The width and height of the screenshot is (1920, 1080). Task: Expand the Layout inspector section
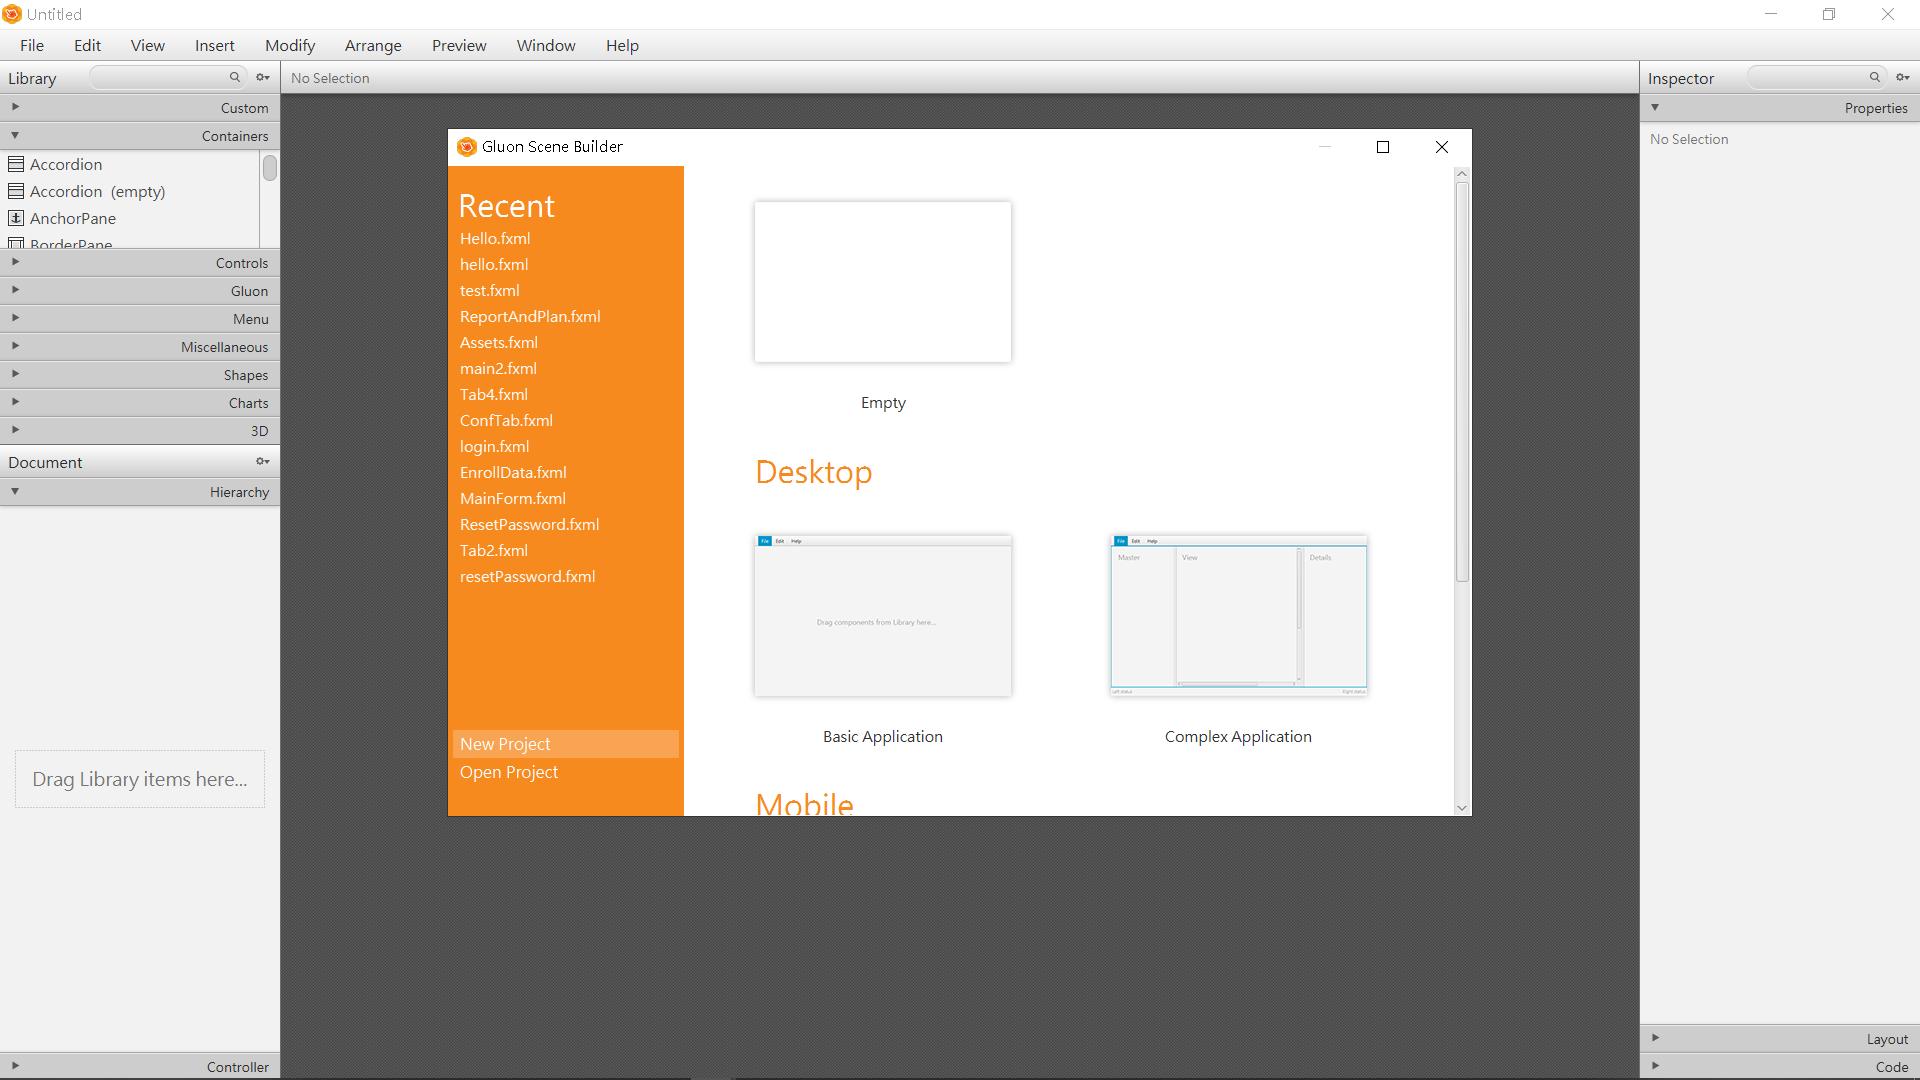coord(1655,1038)
